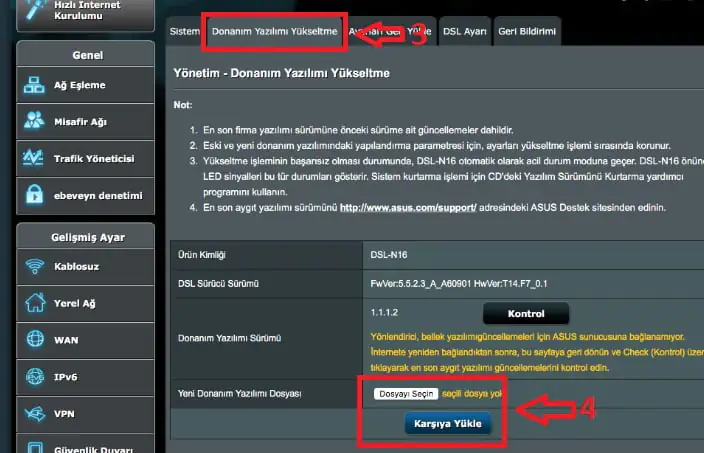
Task: Click firmware version value 1.1.1.2
Action: (384, 312)
